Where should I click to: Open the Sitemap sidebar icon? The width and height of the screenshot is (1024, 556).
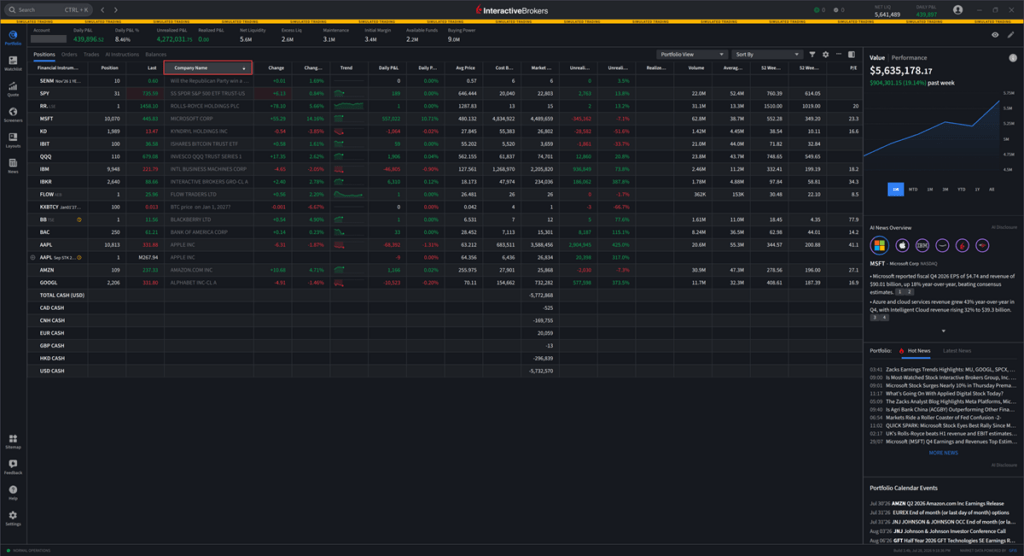[12, 442]
